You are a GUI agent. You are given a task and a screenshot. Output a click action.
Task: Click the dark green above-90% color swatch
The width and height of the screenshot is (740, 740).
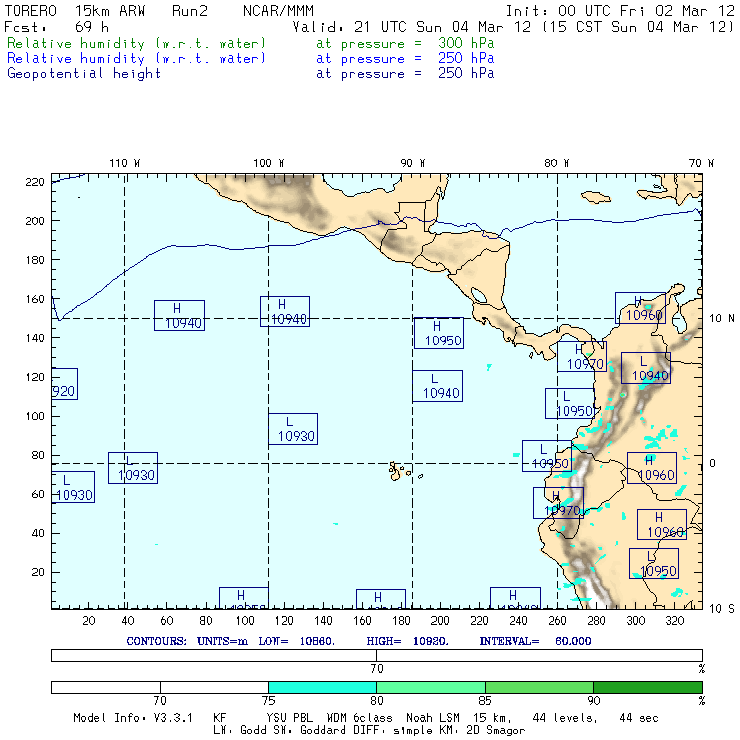[648, 687]
